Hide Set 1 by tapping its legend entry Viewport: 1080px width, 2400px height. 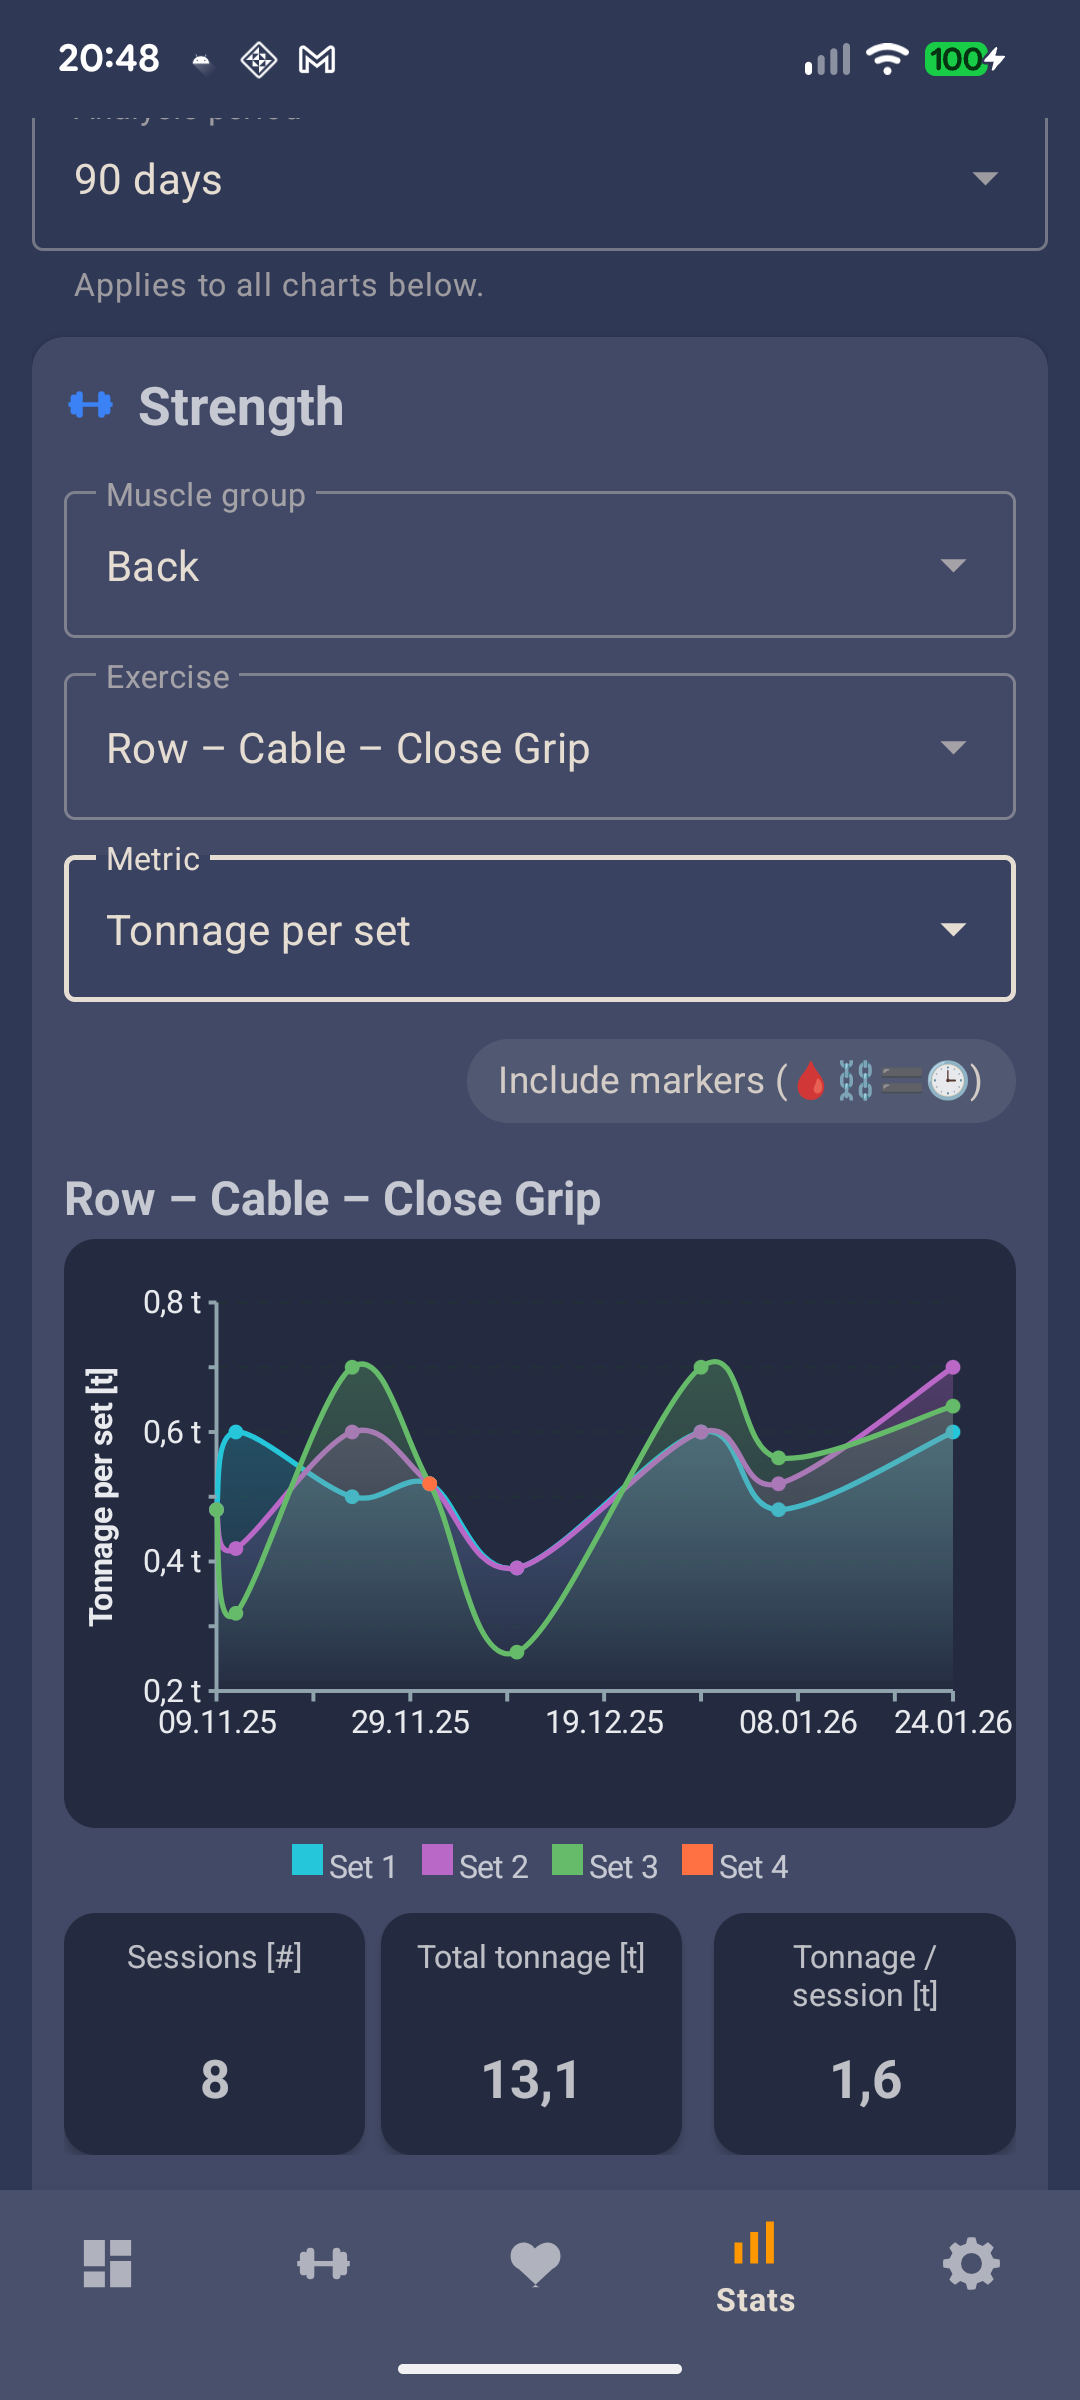[344, 1862]
